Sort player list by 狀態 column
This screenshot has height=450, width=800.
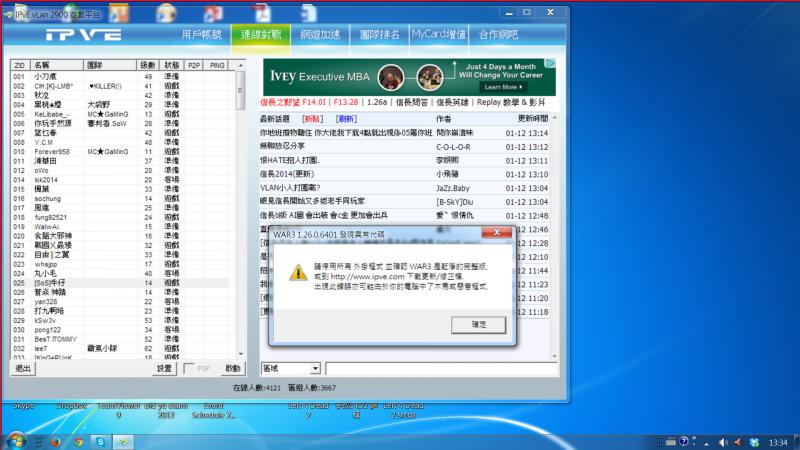171,65
